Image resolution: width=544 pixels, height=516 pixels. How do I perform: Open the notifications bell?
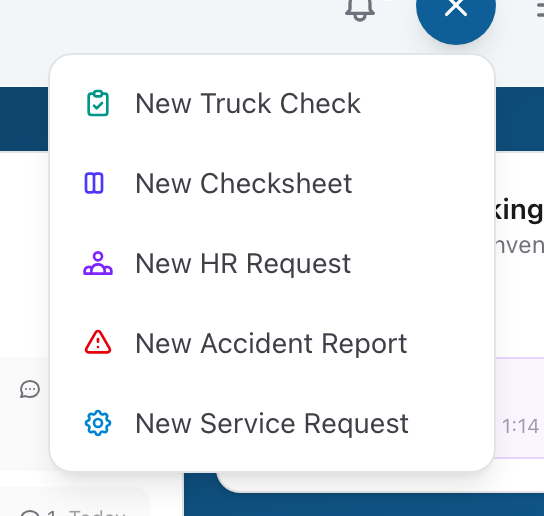(360, 9)
